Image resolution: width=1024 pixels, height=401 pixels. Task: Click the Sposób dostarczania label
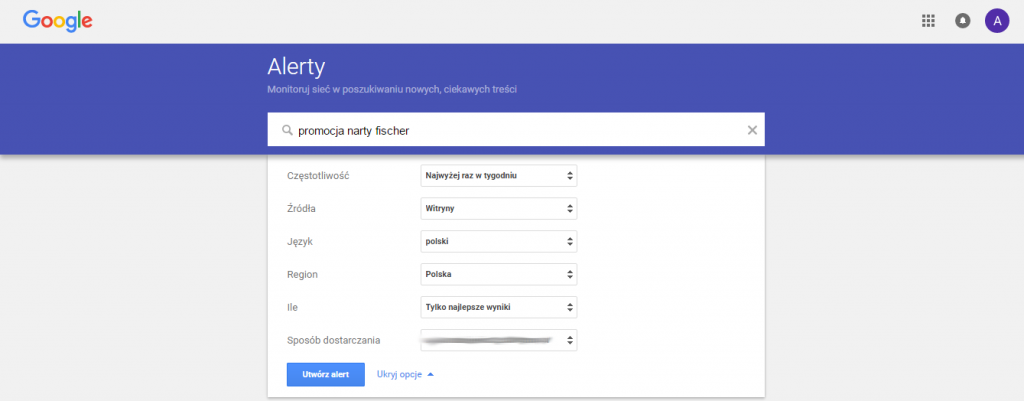[x=334, y=340]
